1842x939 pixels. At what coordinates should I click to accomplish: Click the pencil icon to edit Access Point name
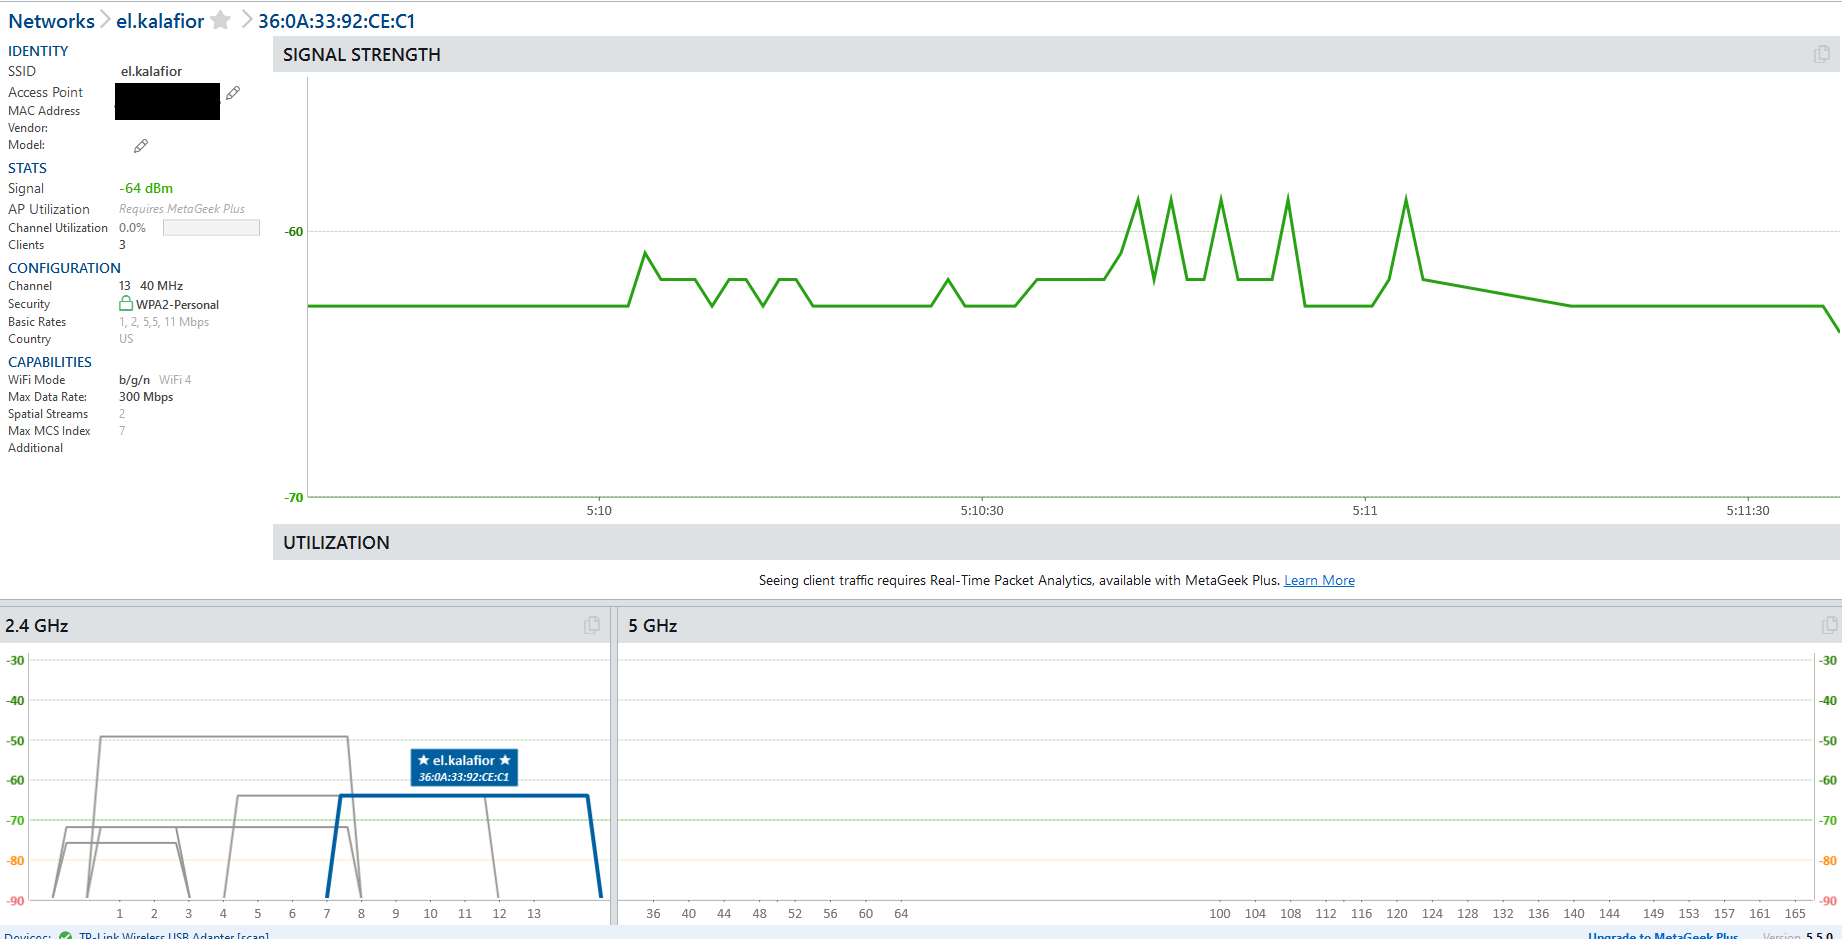pyautogui.click(x=233, y=93)
